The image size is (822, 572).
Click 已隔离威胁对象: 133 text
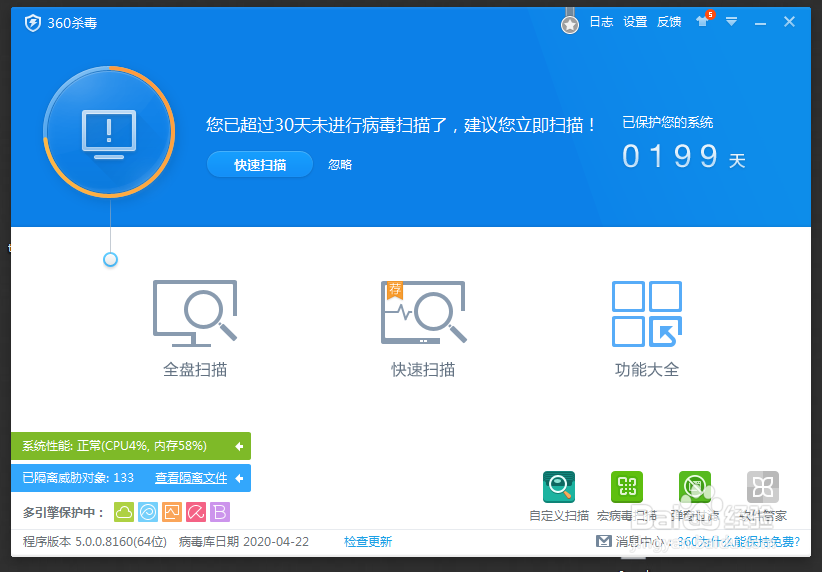pyautogui.click(x=78, y=478)
